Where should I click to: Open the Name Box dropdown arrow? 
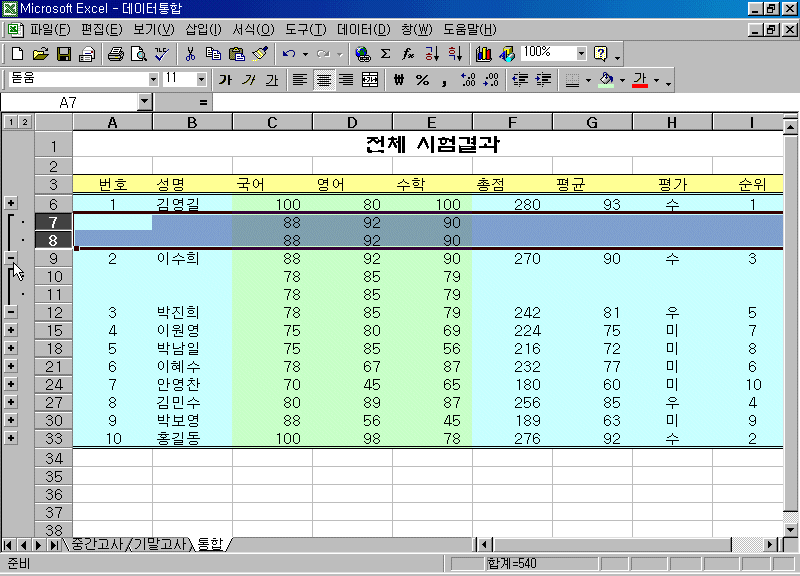145,102
